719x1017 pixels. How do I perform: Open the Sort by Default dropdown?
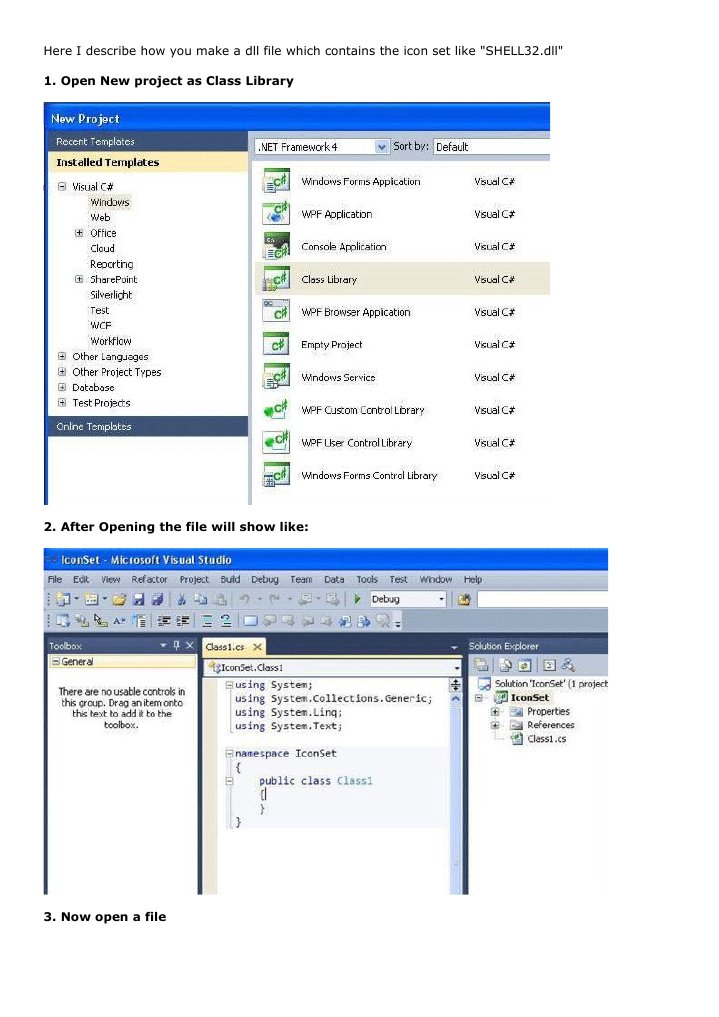coord(491,147)
